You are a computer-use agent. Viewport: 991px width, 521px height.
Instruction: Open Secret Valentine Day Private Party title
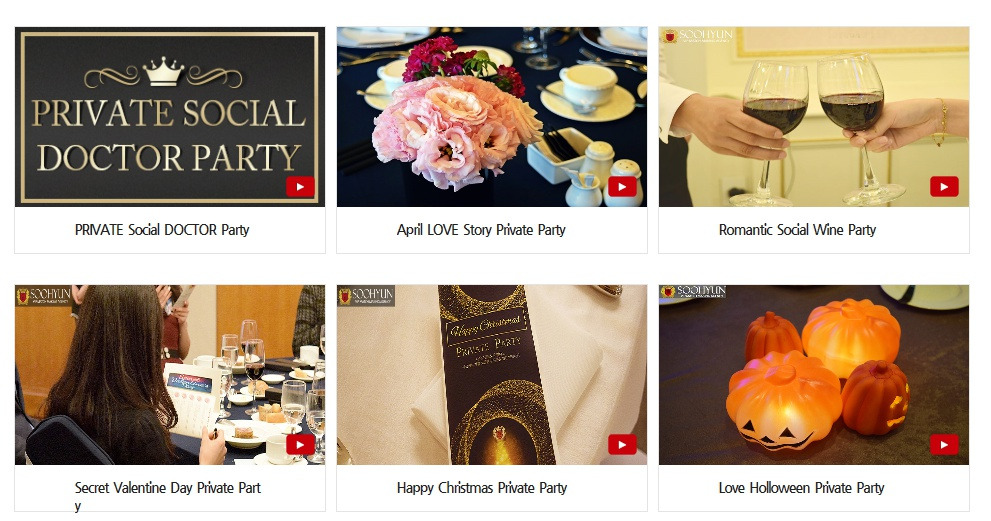tap(167, 496)
